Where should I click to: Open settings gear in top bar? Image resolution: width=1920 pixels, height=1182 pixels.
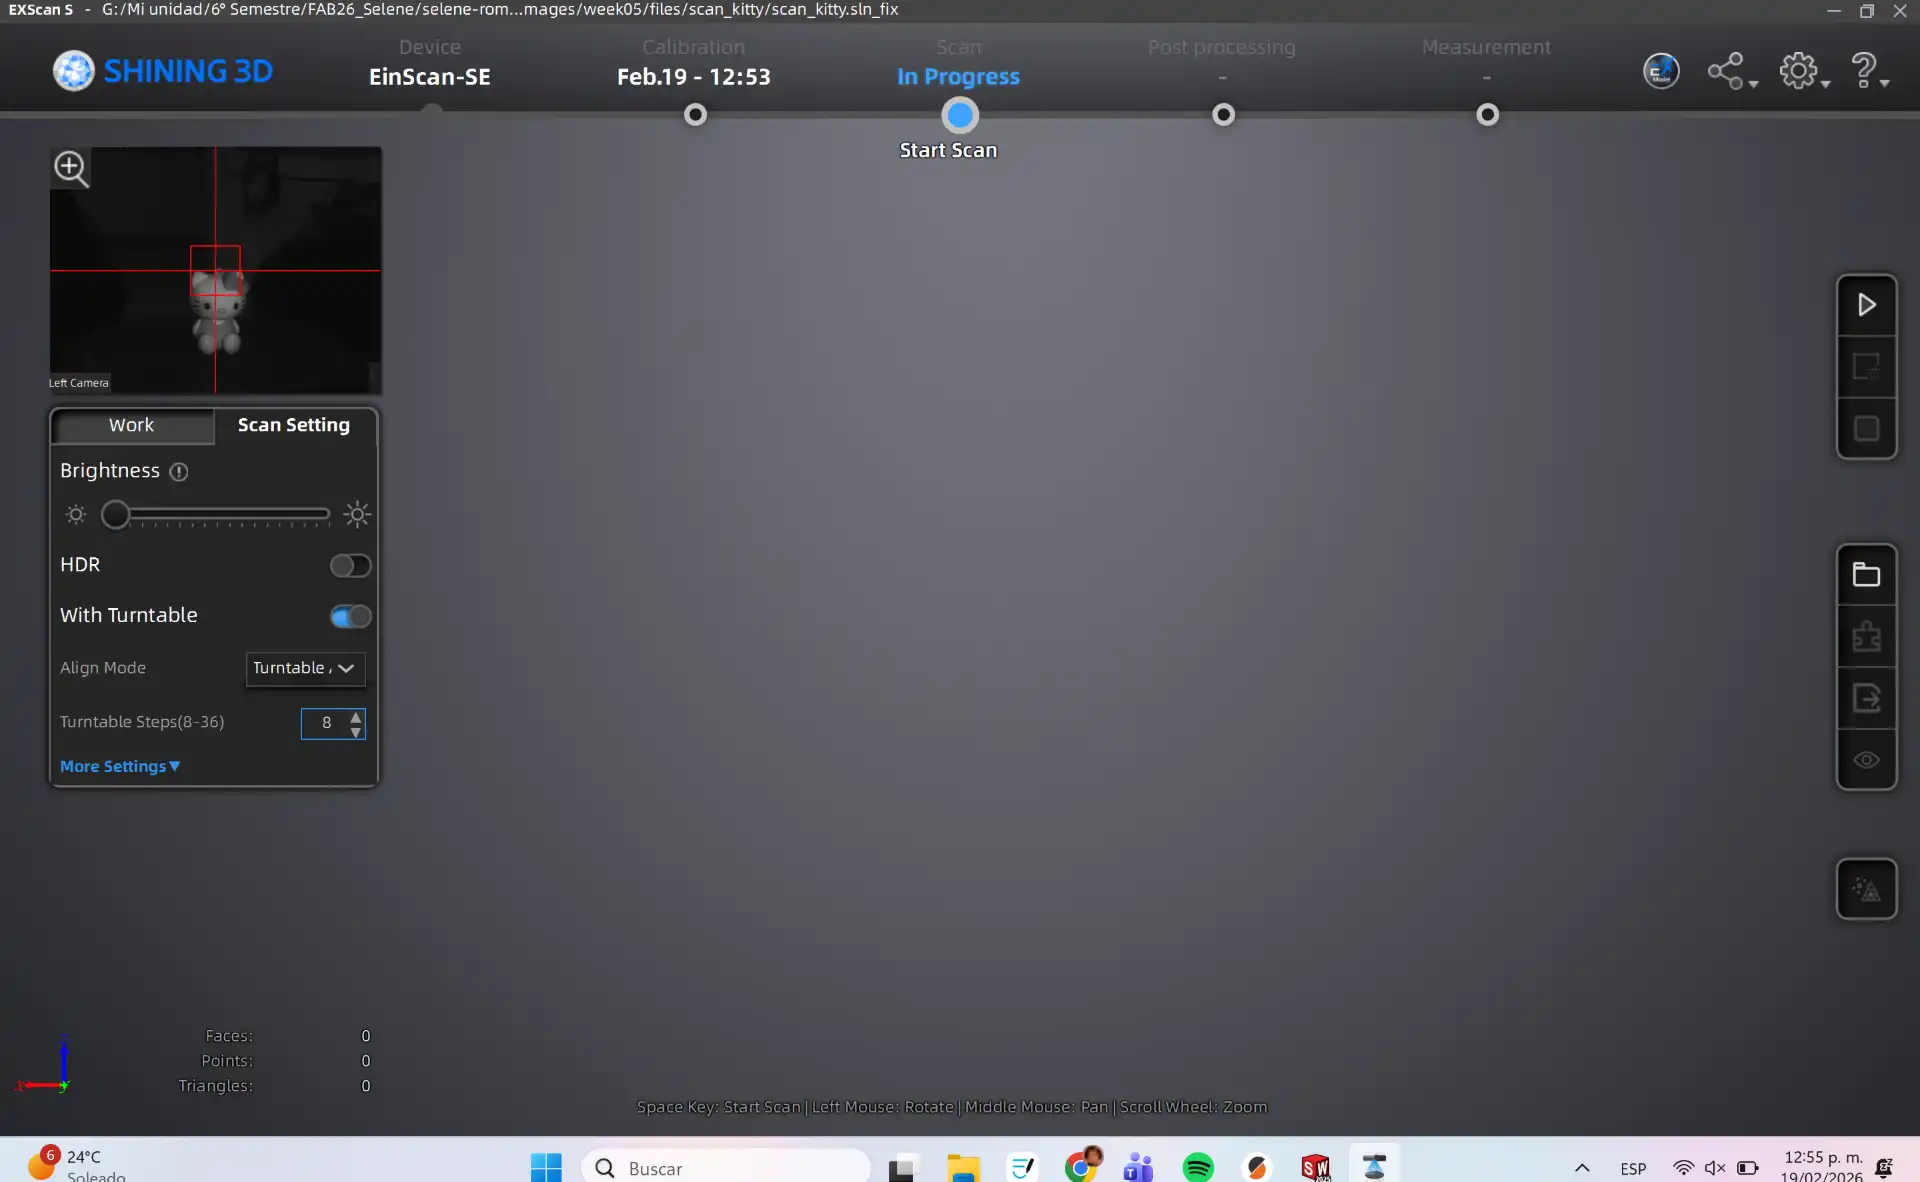point(1799,71)
